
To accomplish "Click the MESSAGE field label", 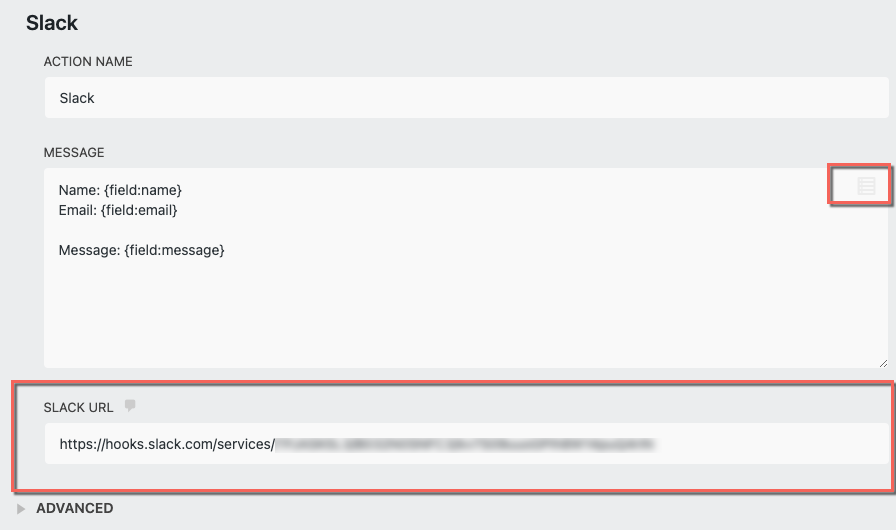I will pyautogui.click(x=74, y=153).
